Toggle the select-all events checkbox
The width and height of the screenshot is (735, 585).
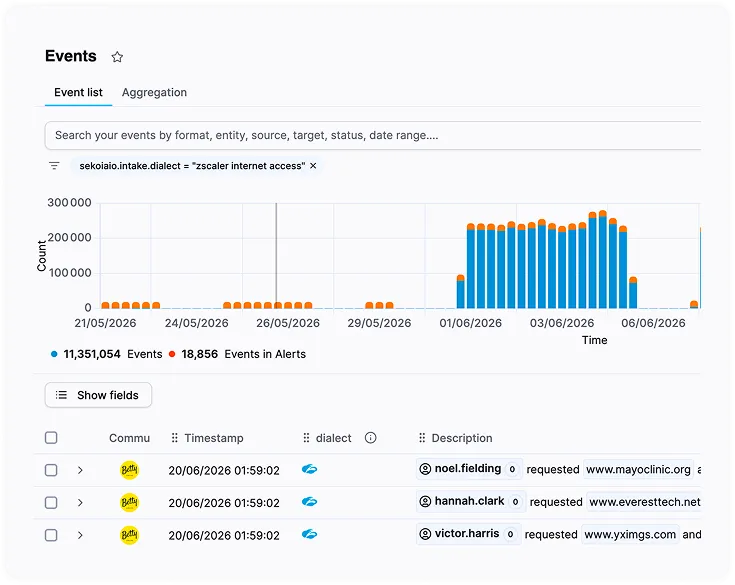point(51,438)
